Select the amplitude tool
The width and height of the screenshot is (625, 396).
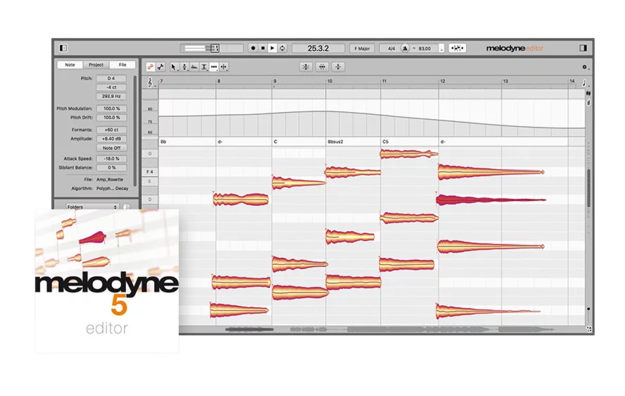(x=204, y=67)
